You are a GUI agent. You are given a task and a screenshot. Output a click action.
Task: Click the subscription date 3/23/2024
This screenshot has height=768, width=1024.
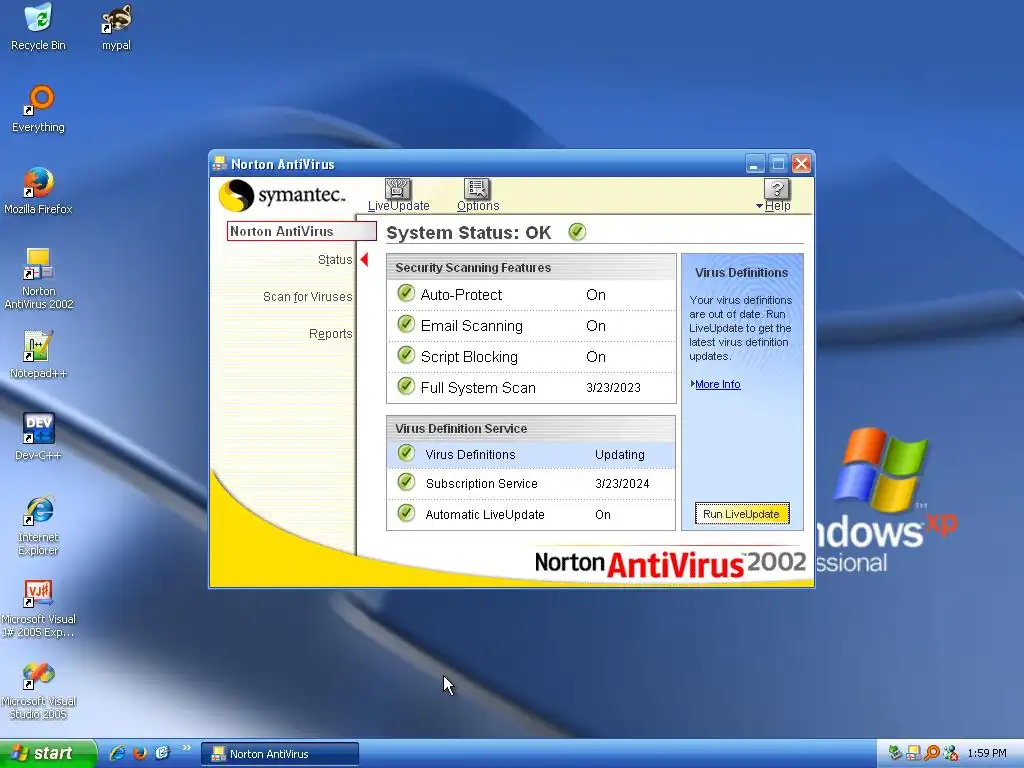point(622,484)
